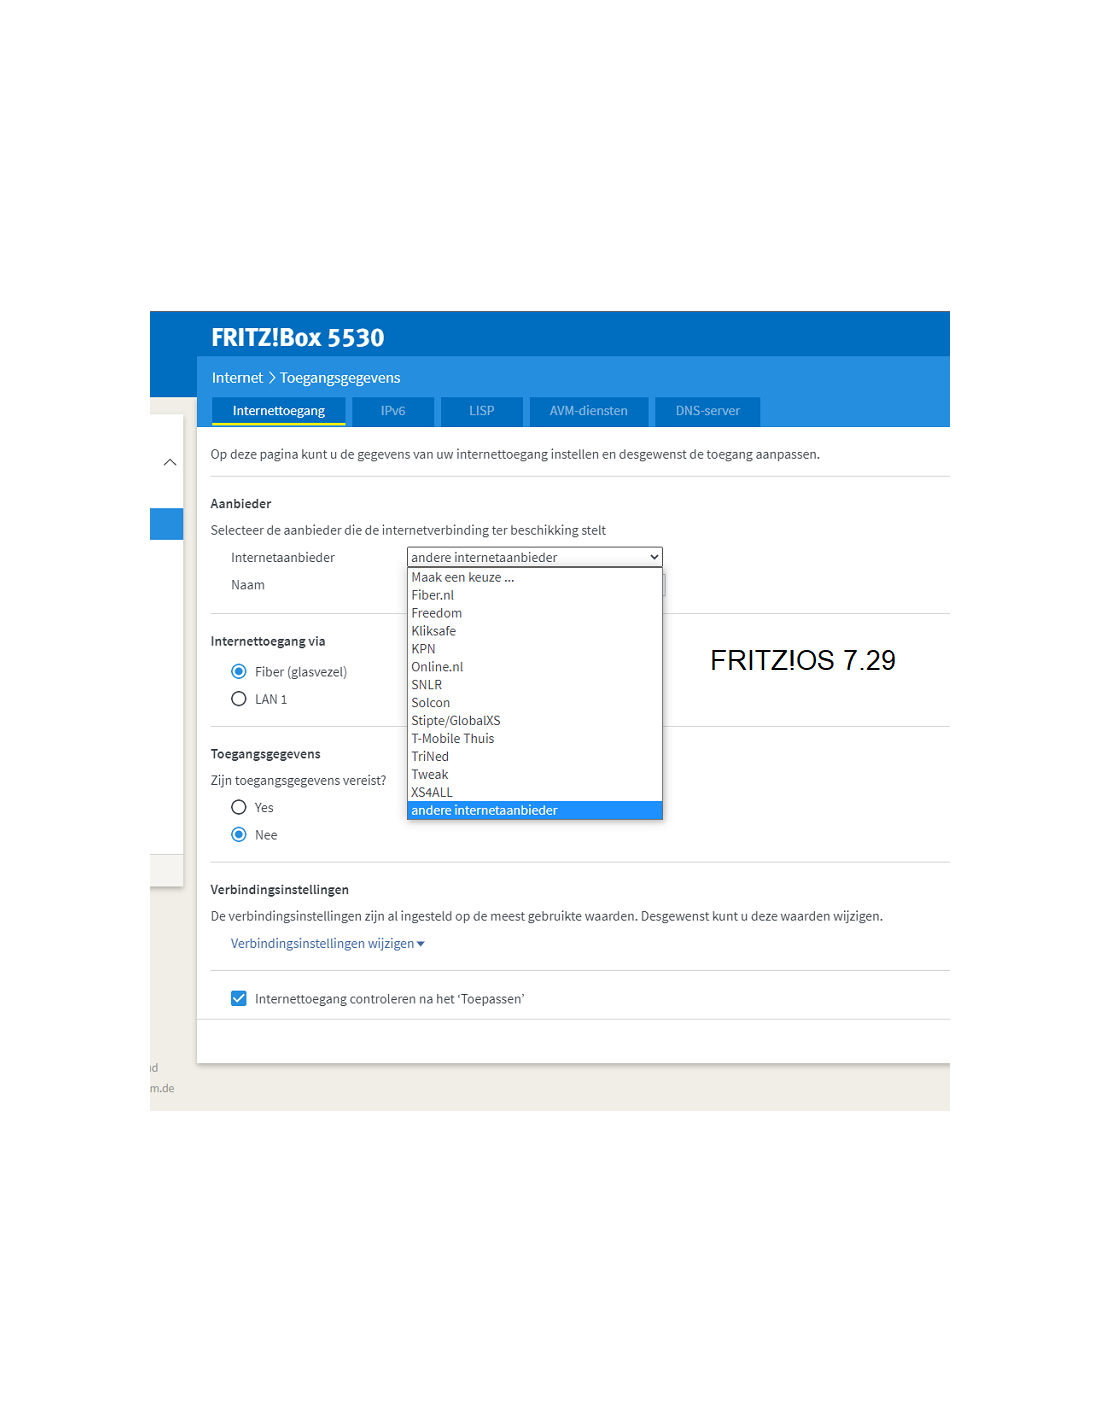1100x1422 pixels.
Task: Collapse the sidebar menu chevron
Action: coord(170,462)
